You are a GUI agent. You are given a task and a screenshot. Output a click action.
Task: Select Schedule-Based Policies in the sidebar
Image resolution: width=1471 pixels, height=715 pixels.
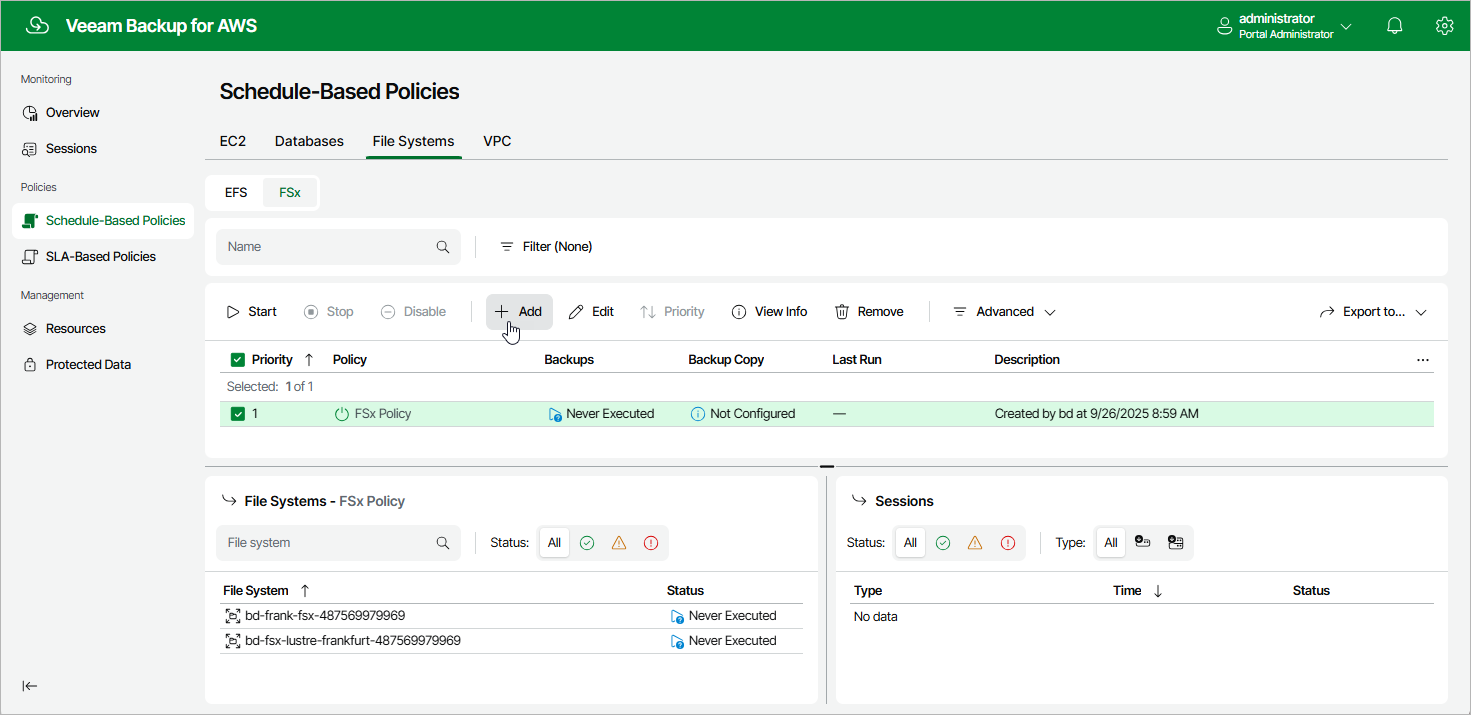(103, 220)
